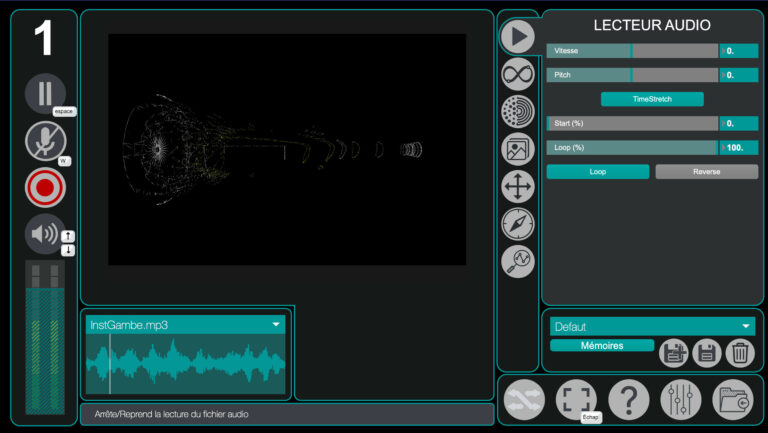768x433 pixels.
Task: Select the four-arrow move tool
Action: (x=517, y=186)
